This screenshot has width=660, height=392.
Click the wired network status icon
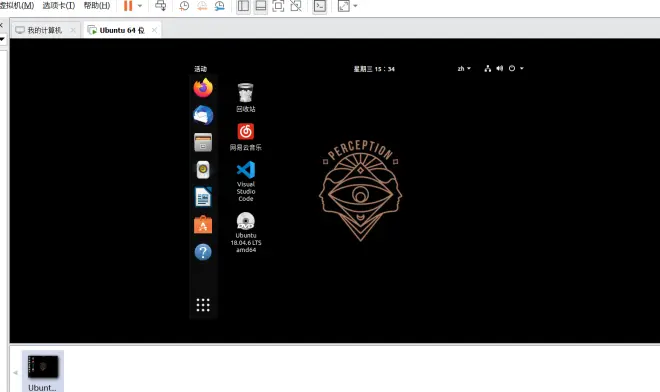click(487, 69)
